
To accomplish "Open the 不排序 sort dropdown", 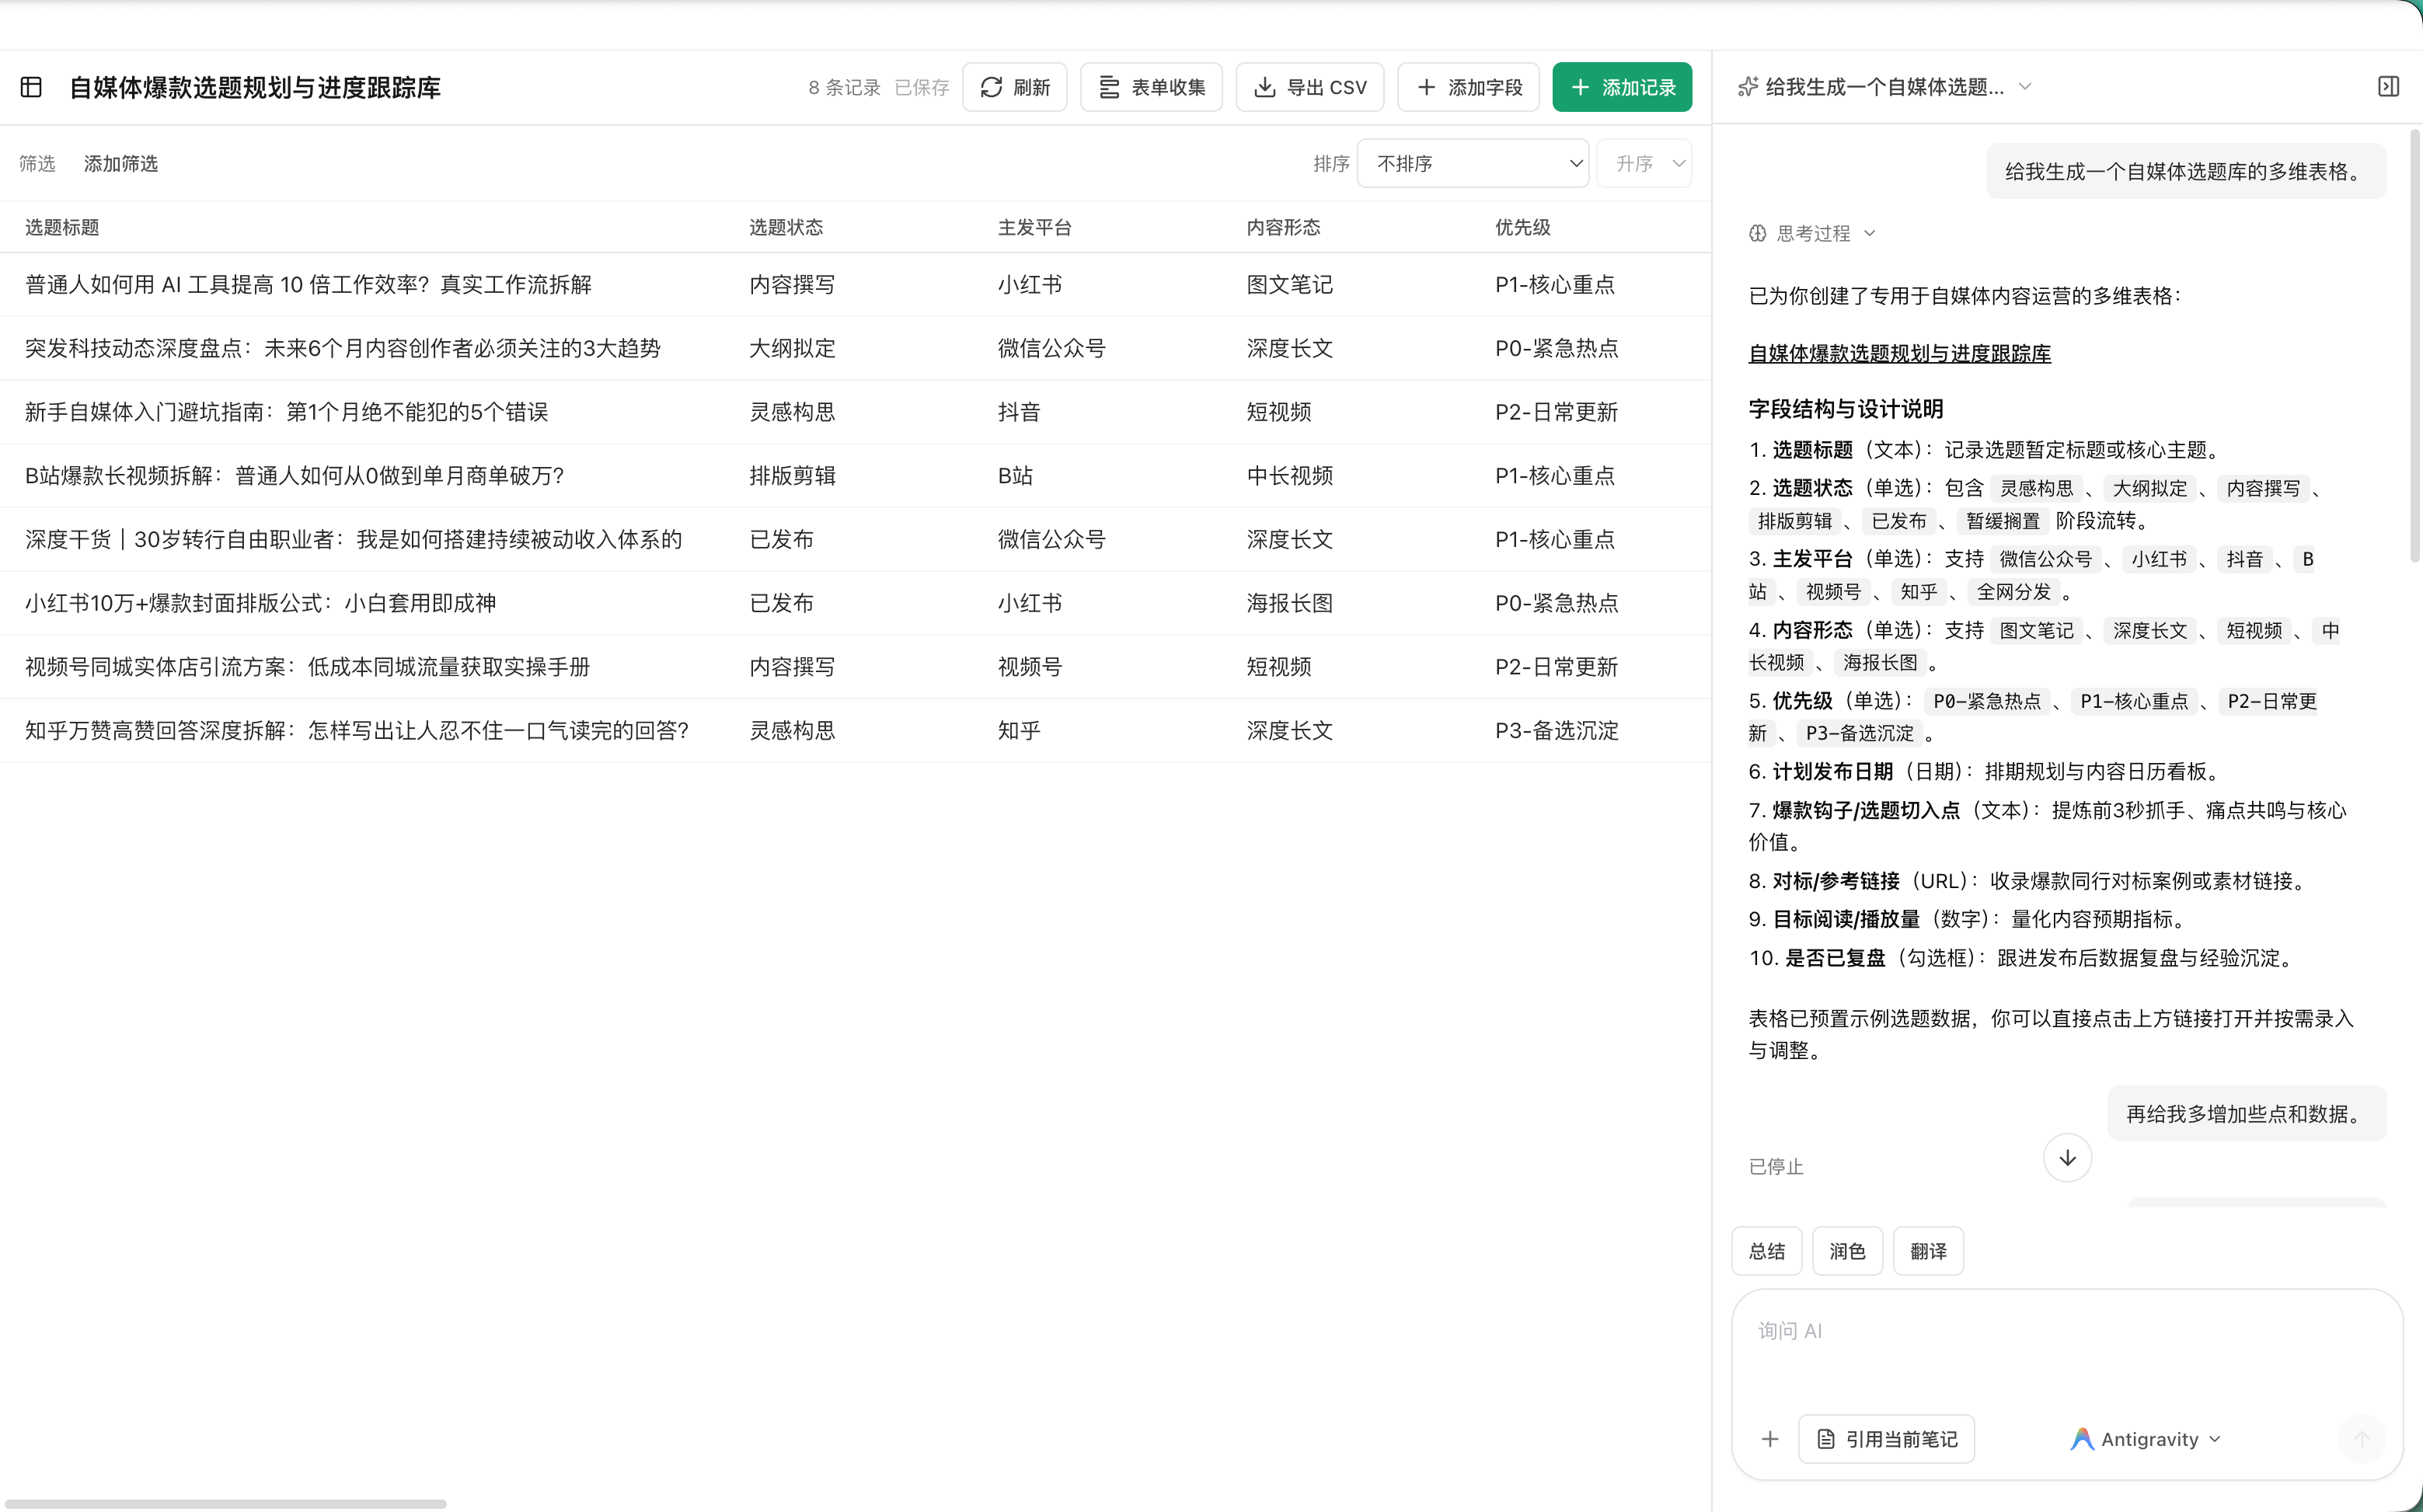I will [1473, 163].
